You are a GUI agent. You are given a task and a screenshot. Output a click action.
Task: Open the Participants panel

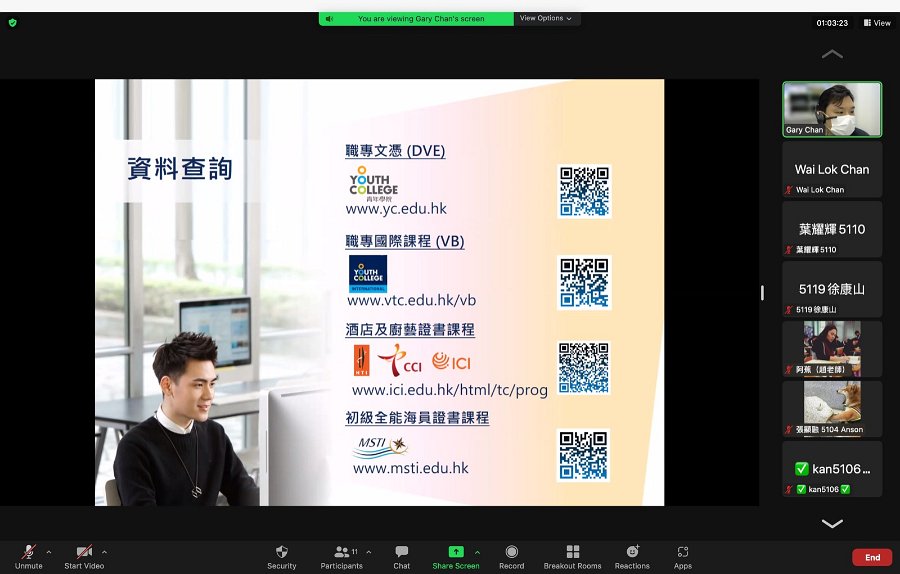pos(342,552)
